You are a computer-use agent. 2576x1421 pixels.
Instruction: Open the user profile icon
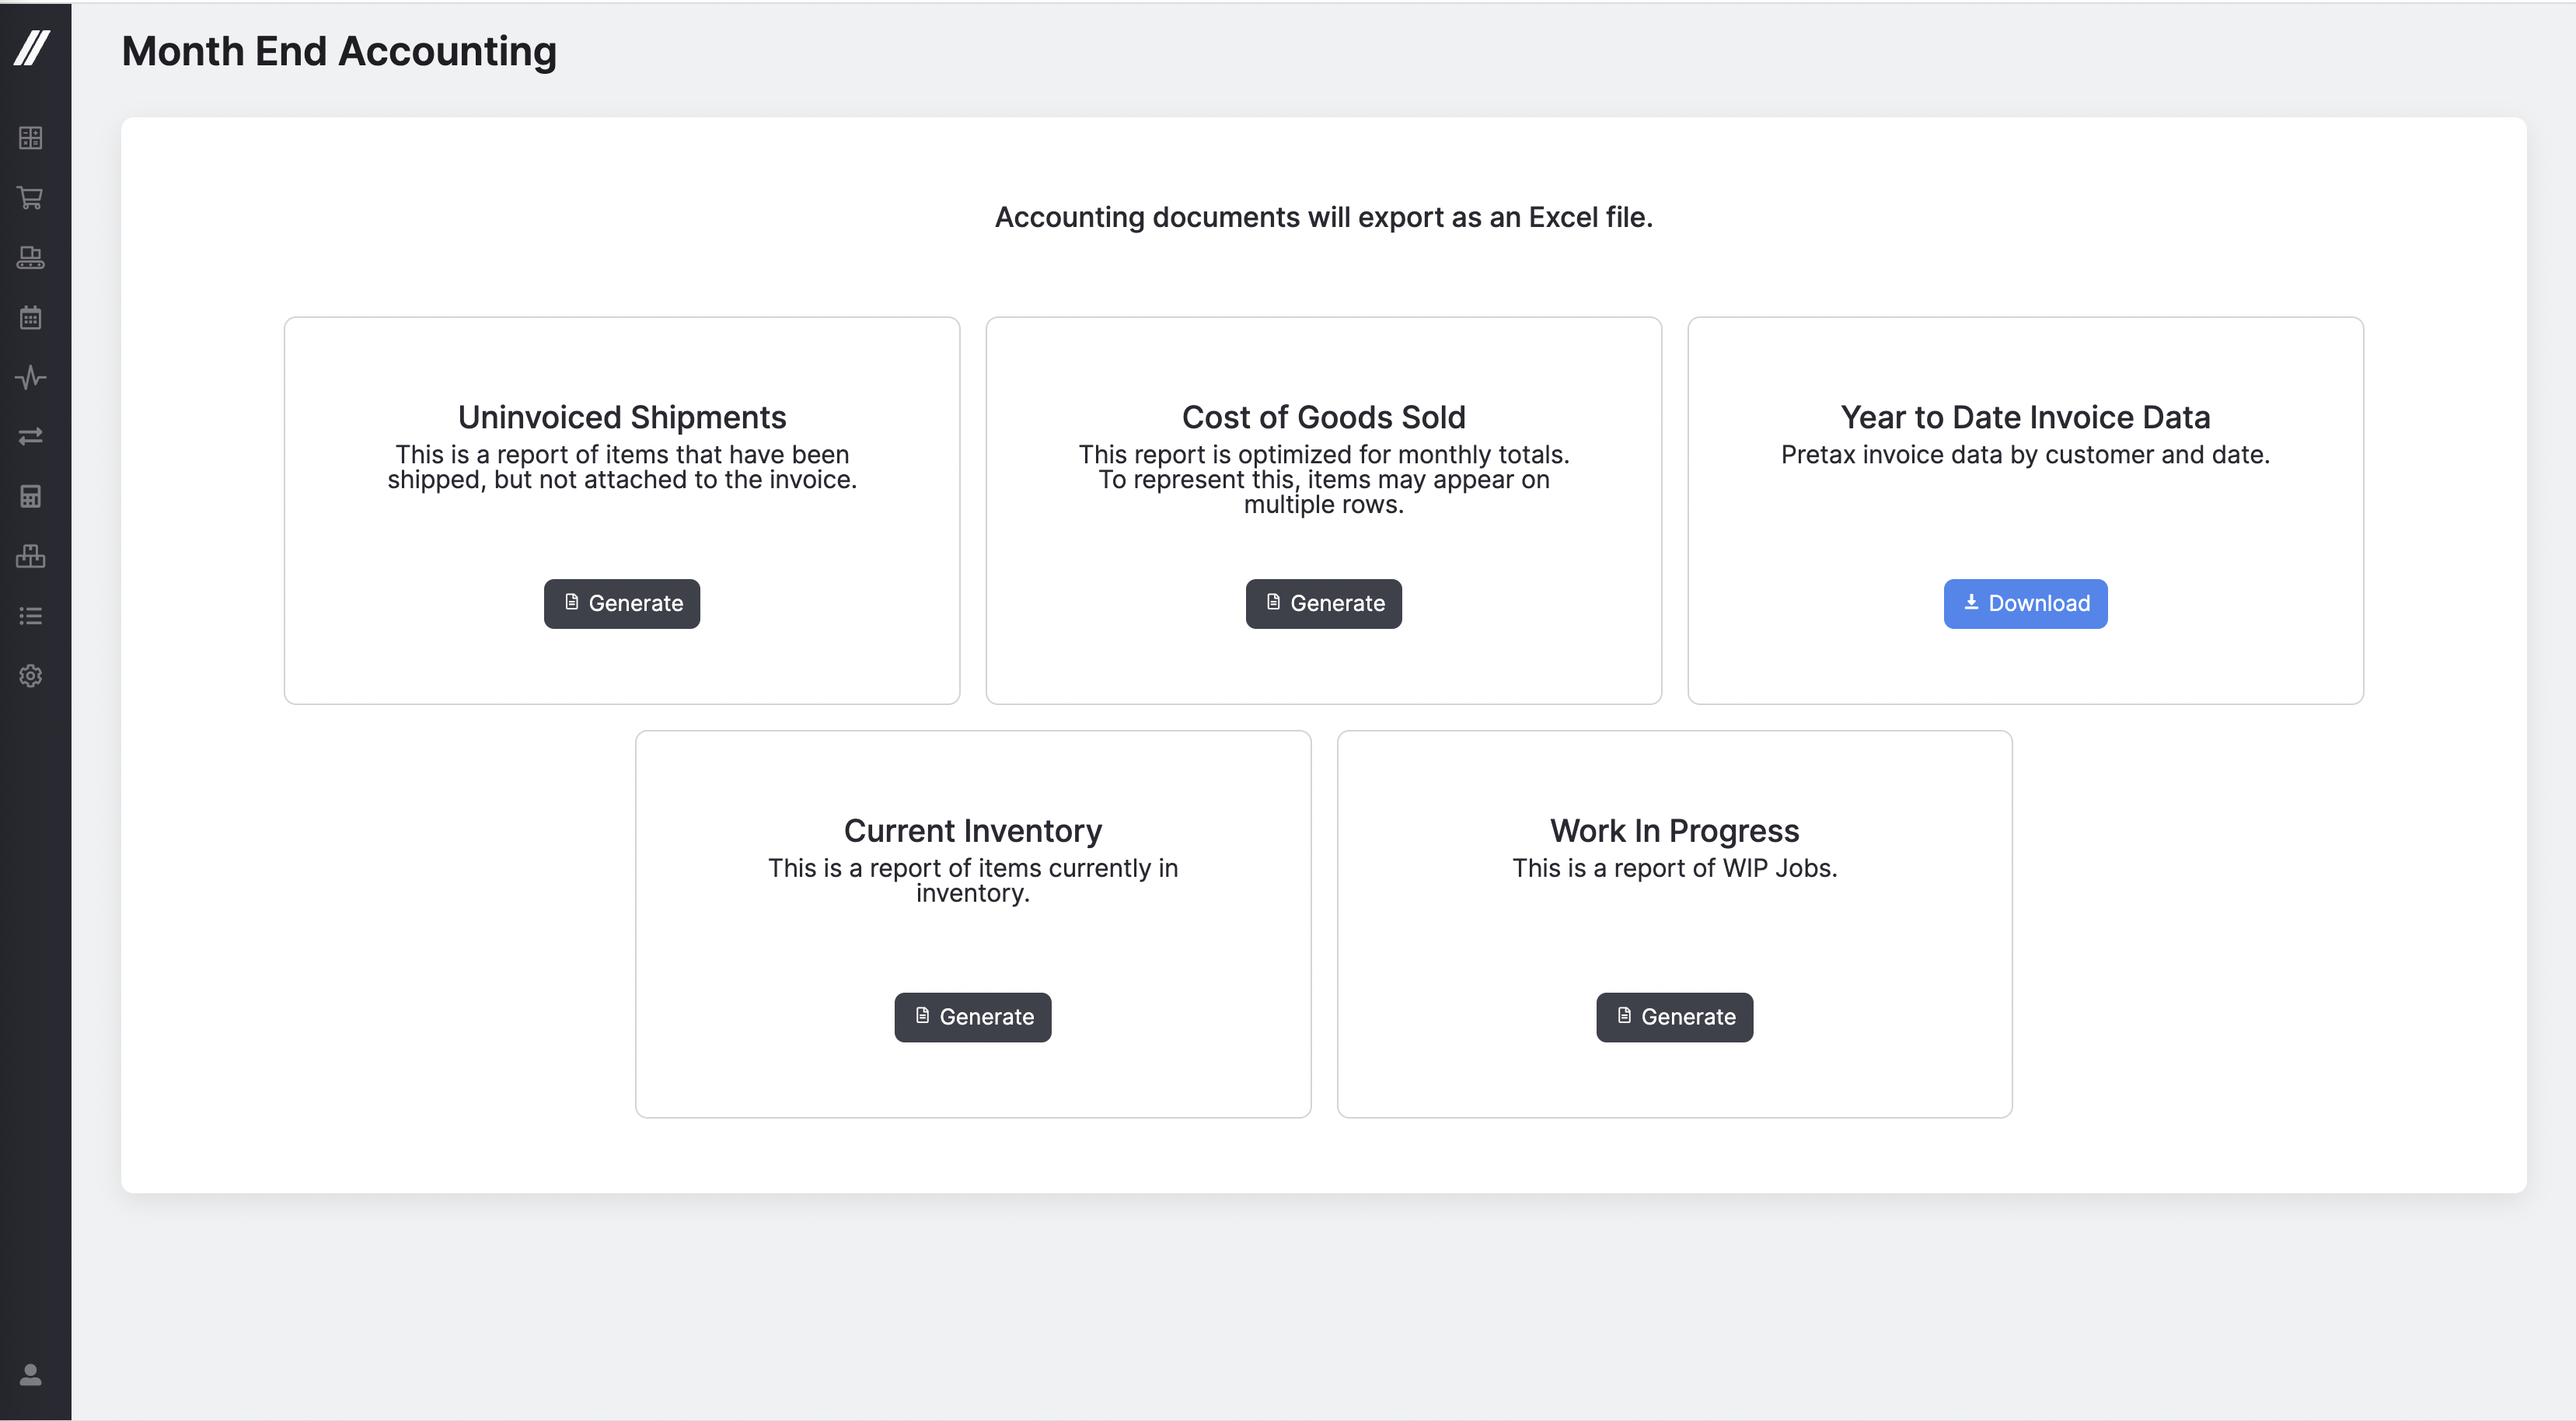[x=31, y=1375]
